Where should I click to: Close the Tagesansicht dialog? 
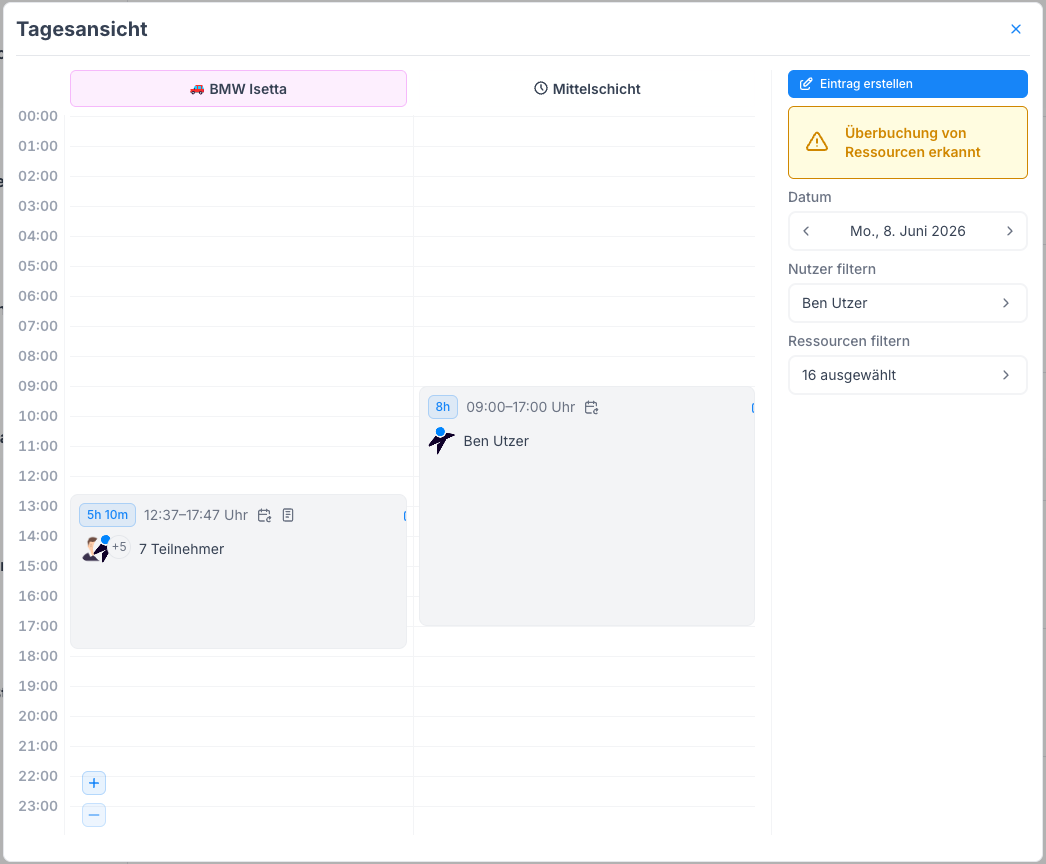coord(1015,29)
